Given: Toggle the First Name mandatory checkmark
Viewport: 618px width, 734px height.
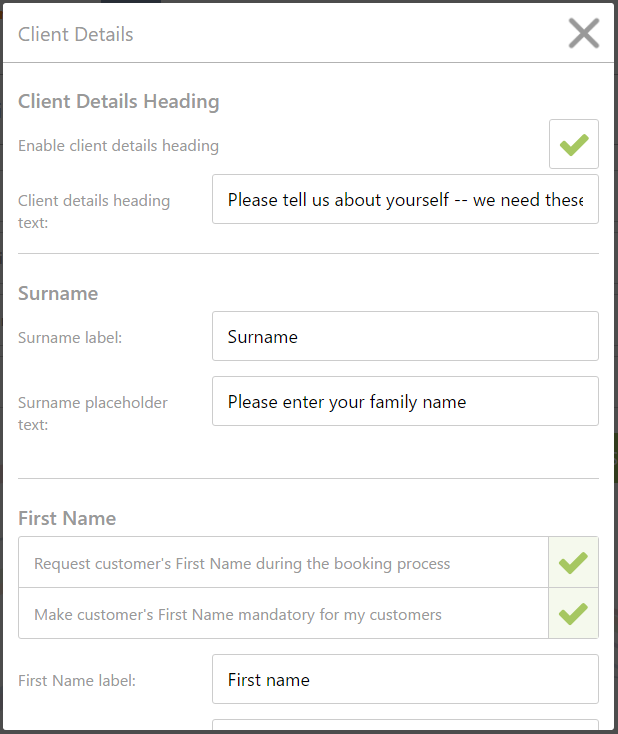Looking at the screenshot, I should coord(574,614).
